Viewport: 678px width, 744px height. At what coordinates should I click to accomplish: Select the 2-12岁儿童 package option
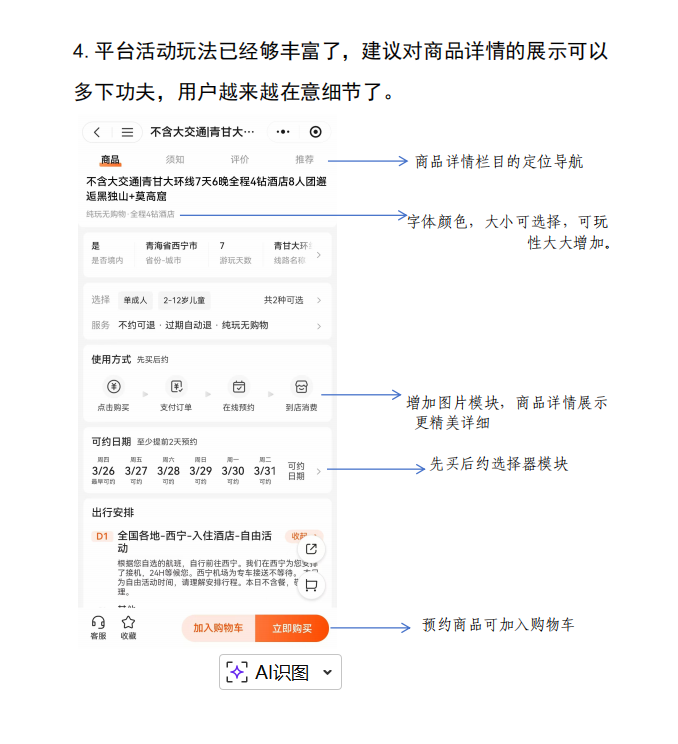coord(184,300)
